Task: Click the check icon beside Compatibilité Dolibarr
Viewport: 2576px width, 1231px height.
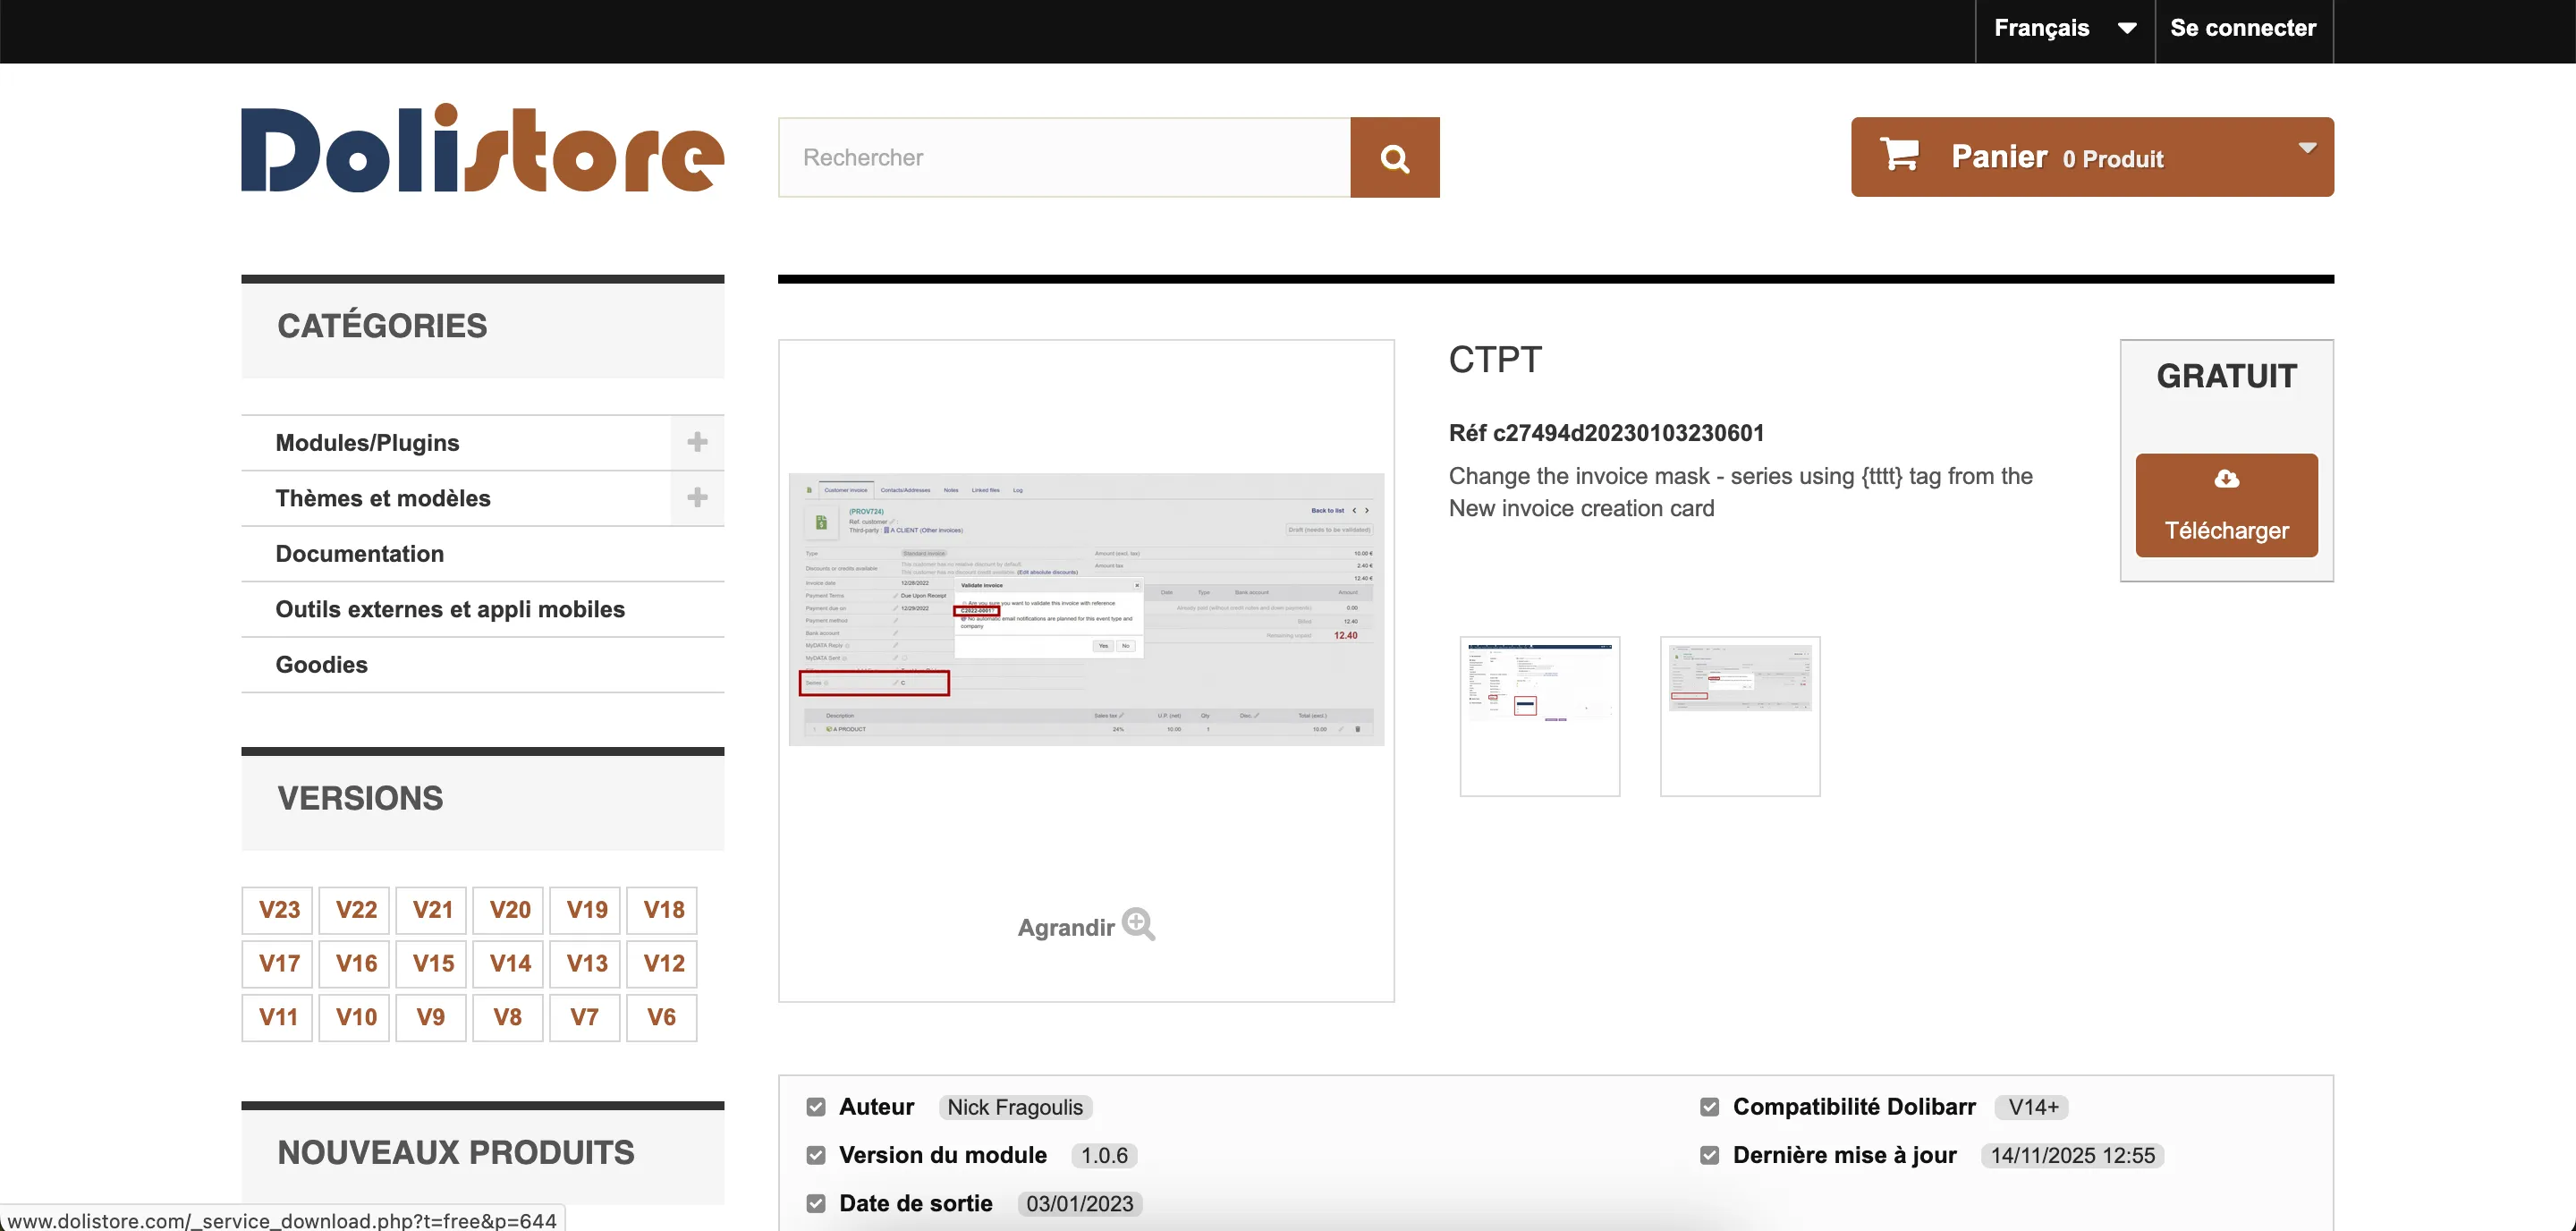Action: tap(1709, 1107)
